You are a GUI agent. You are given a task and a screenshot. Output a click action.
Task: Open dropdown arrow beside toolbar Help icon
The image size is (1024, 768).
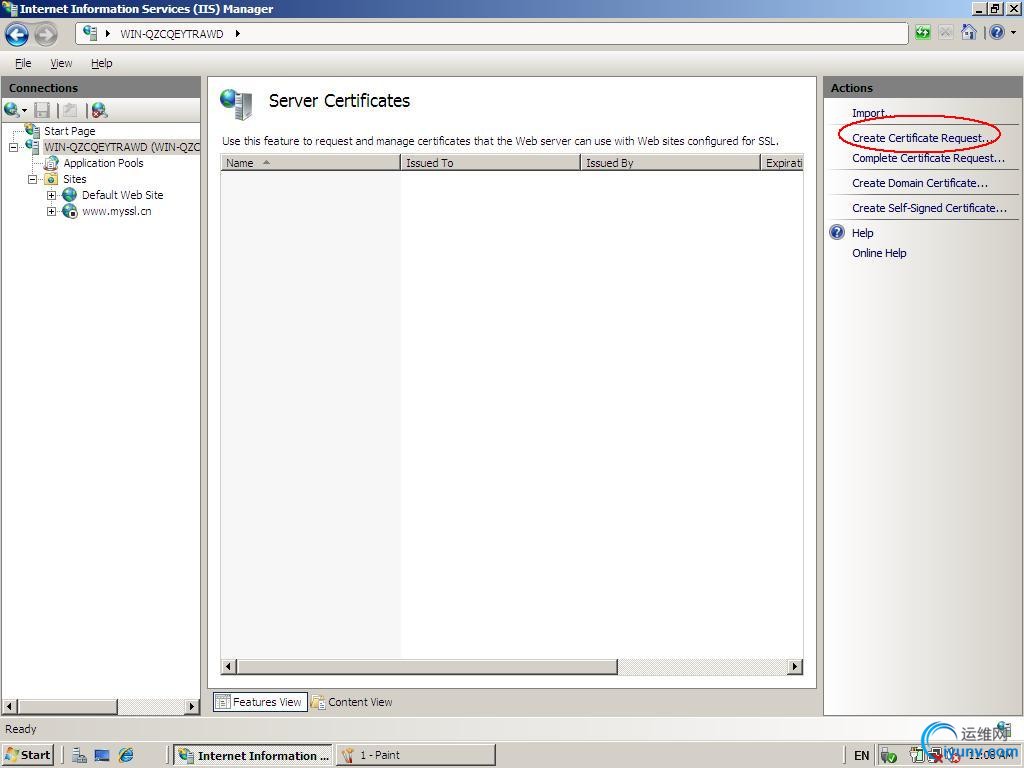click(1013, 32)
